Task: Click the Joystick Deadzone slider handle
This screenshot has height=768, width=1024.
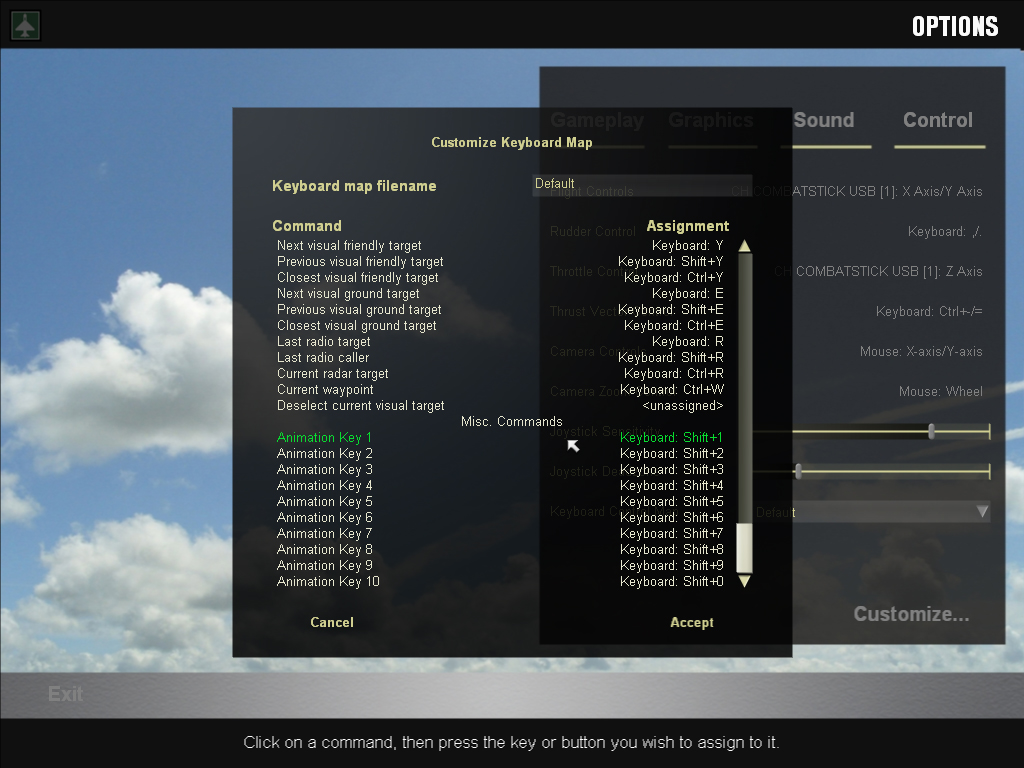Action: click(x=798, y=471)
